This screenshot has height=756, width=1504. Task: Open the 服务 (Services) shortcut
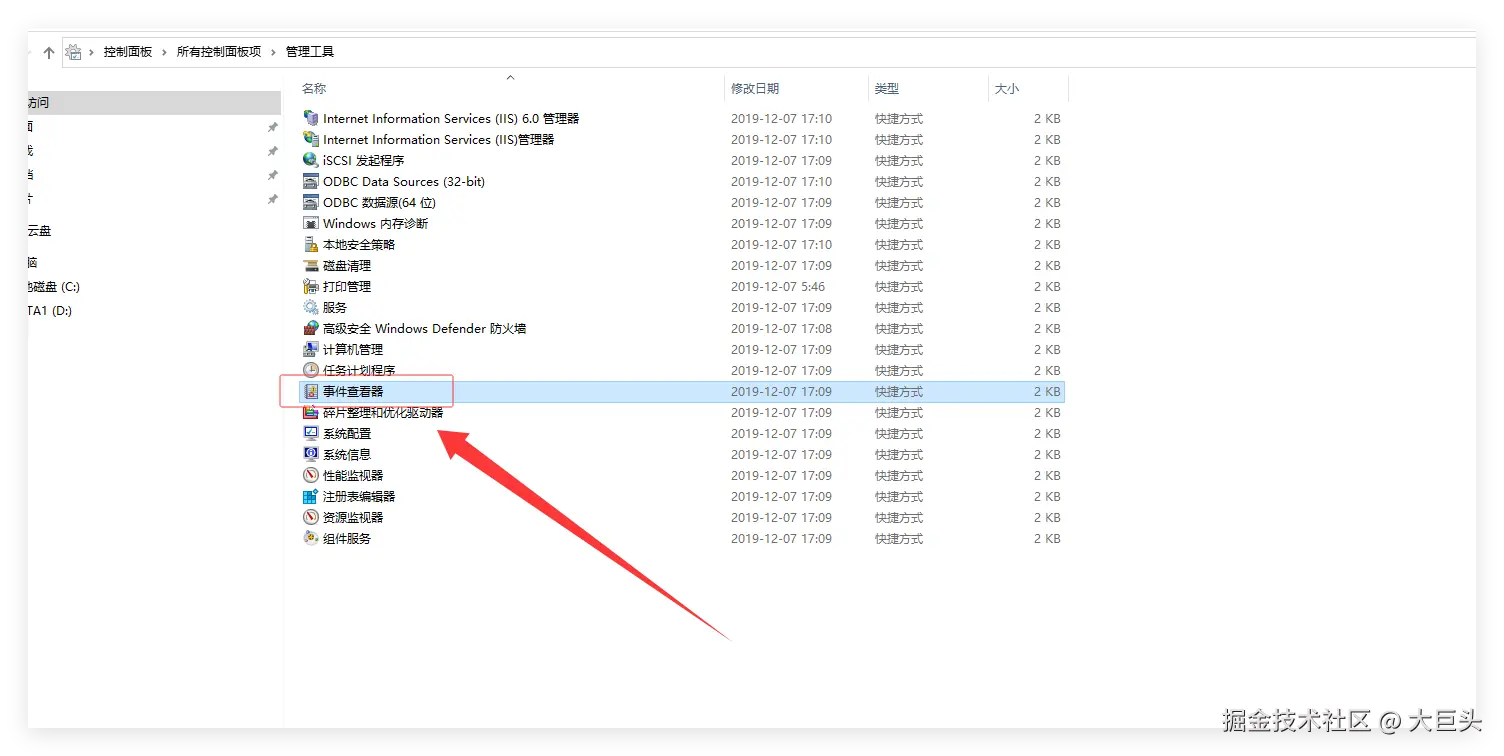click(338, 307)
